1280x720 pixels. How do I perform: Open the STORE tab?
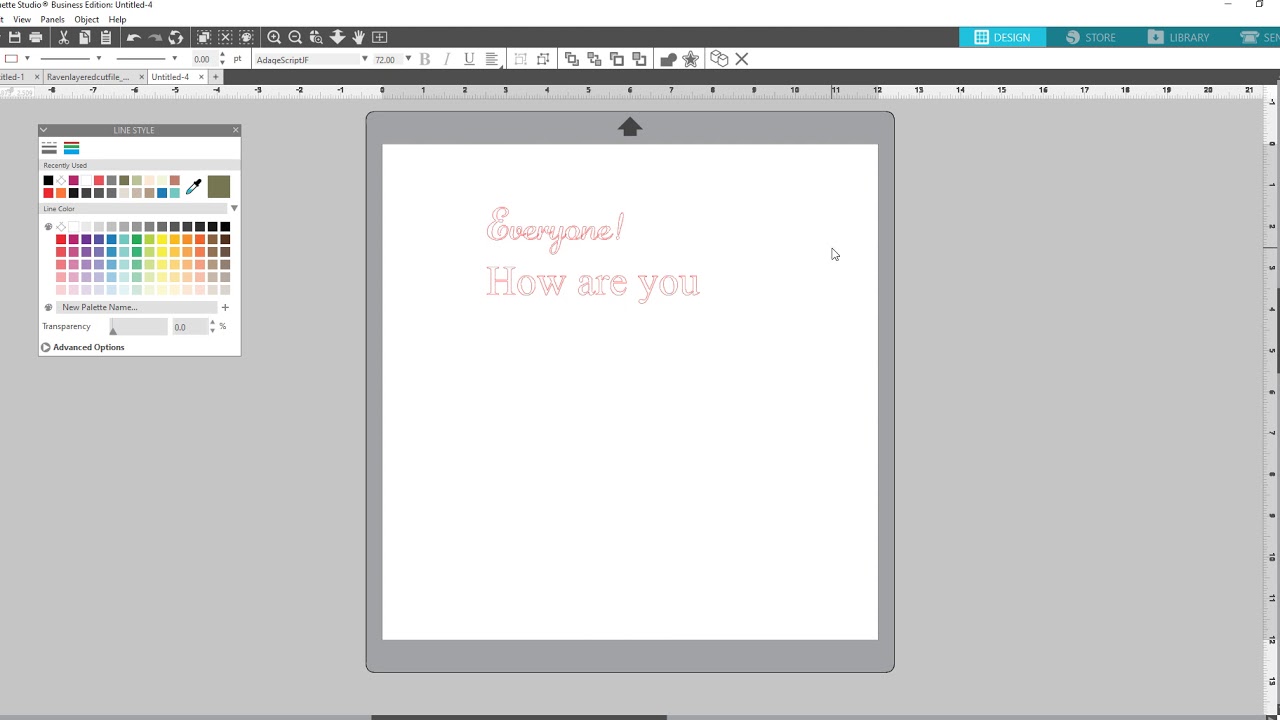[1091, 37]
